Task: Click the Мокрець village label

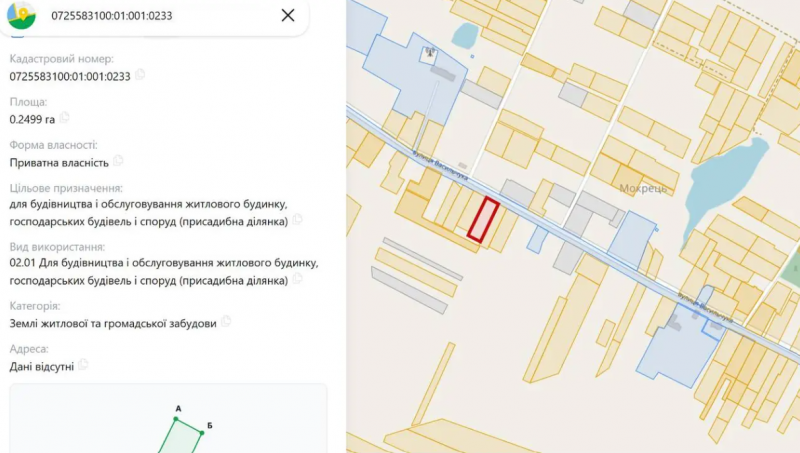Action: [643, 189]
